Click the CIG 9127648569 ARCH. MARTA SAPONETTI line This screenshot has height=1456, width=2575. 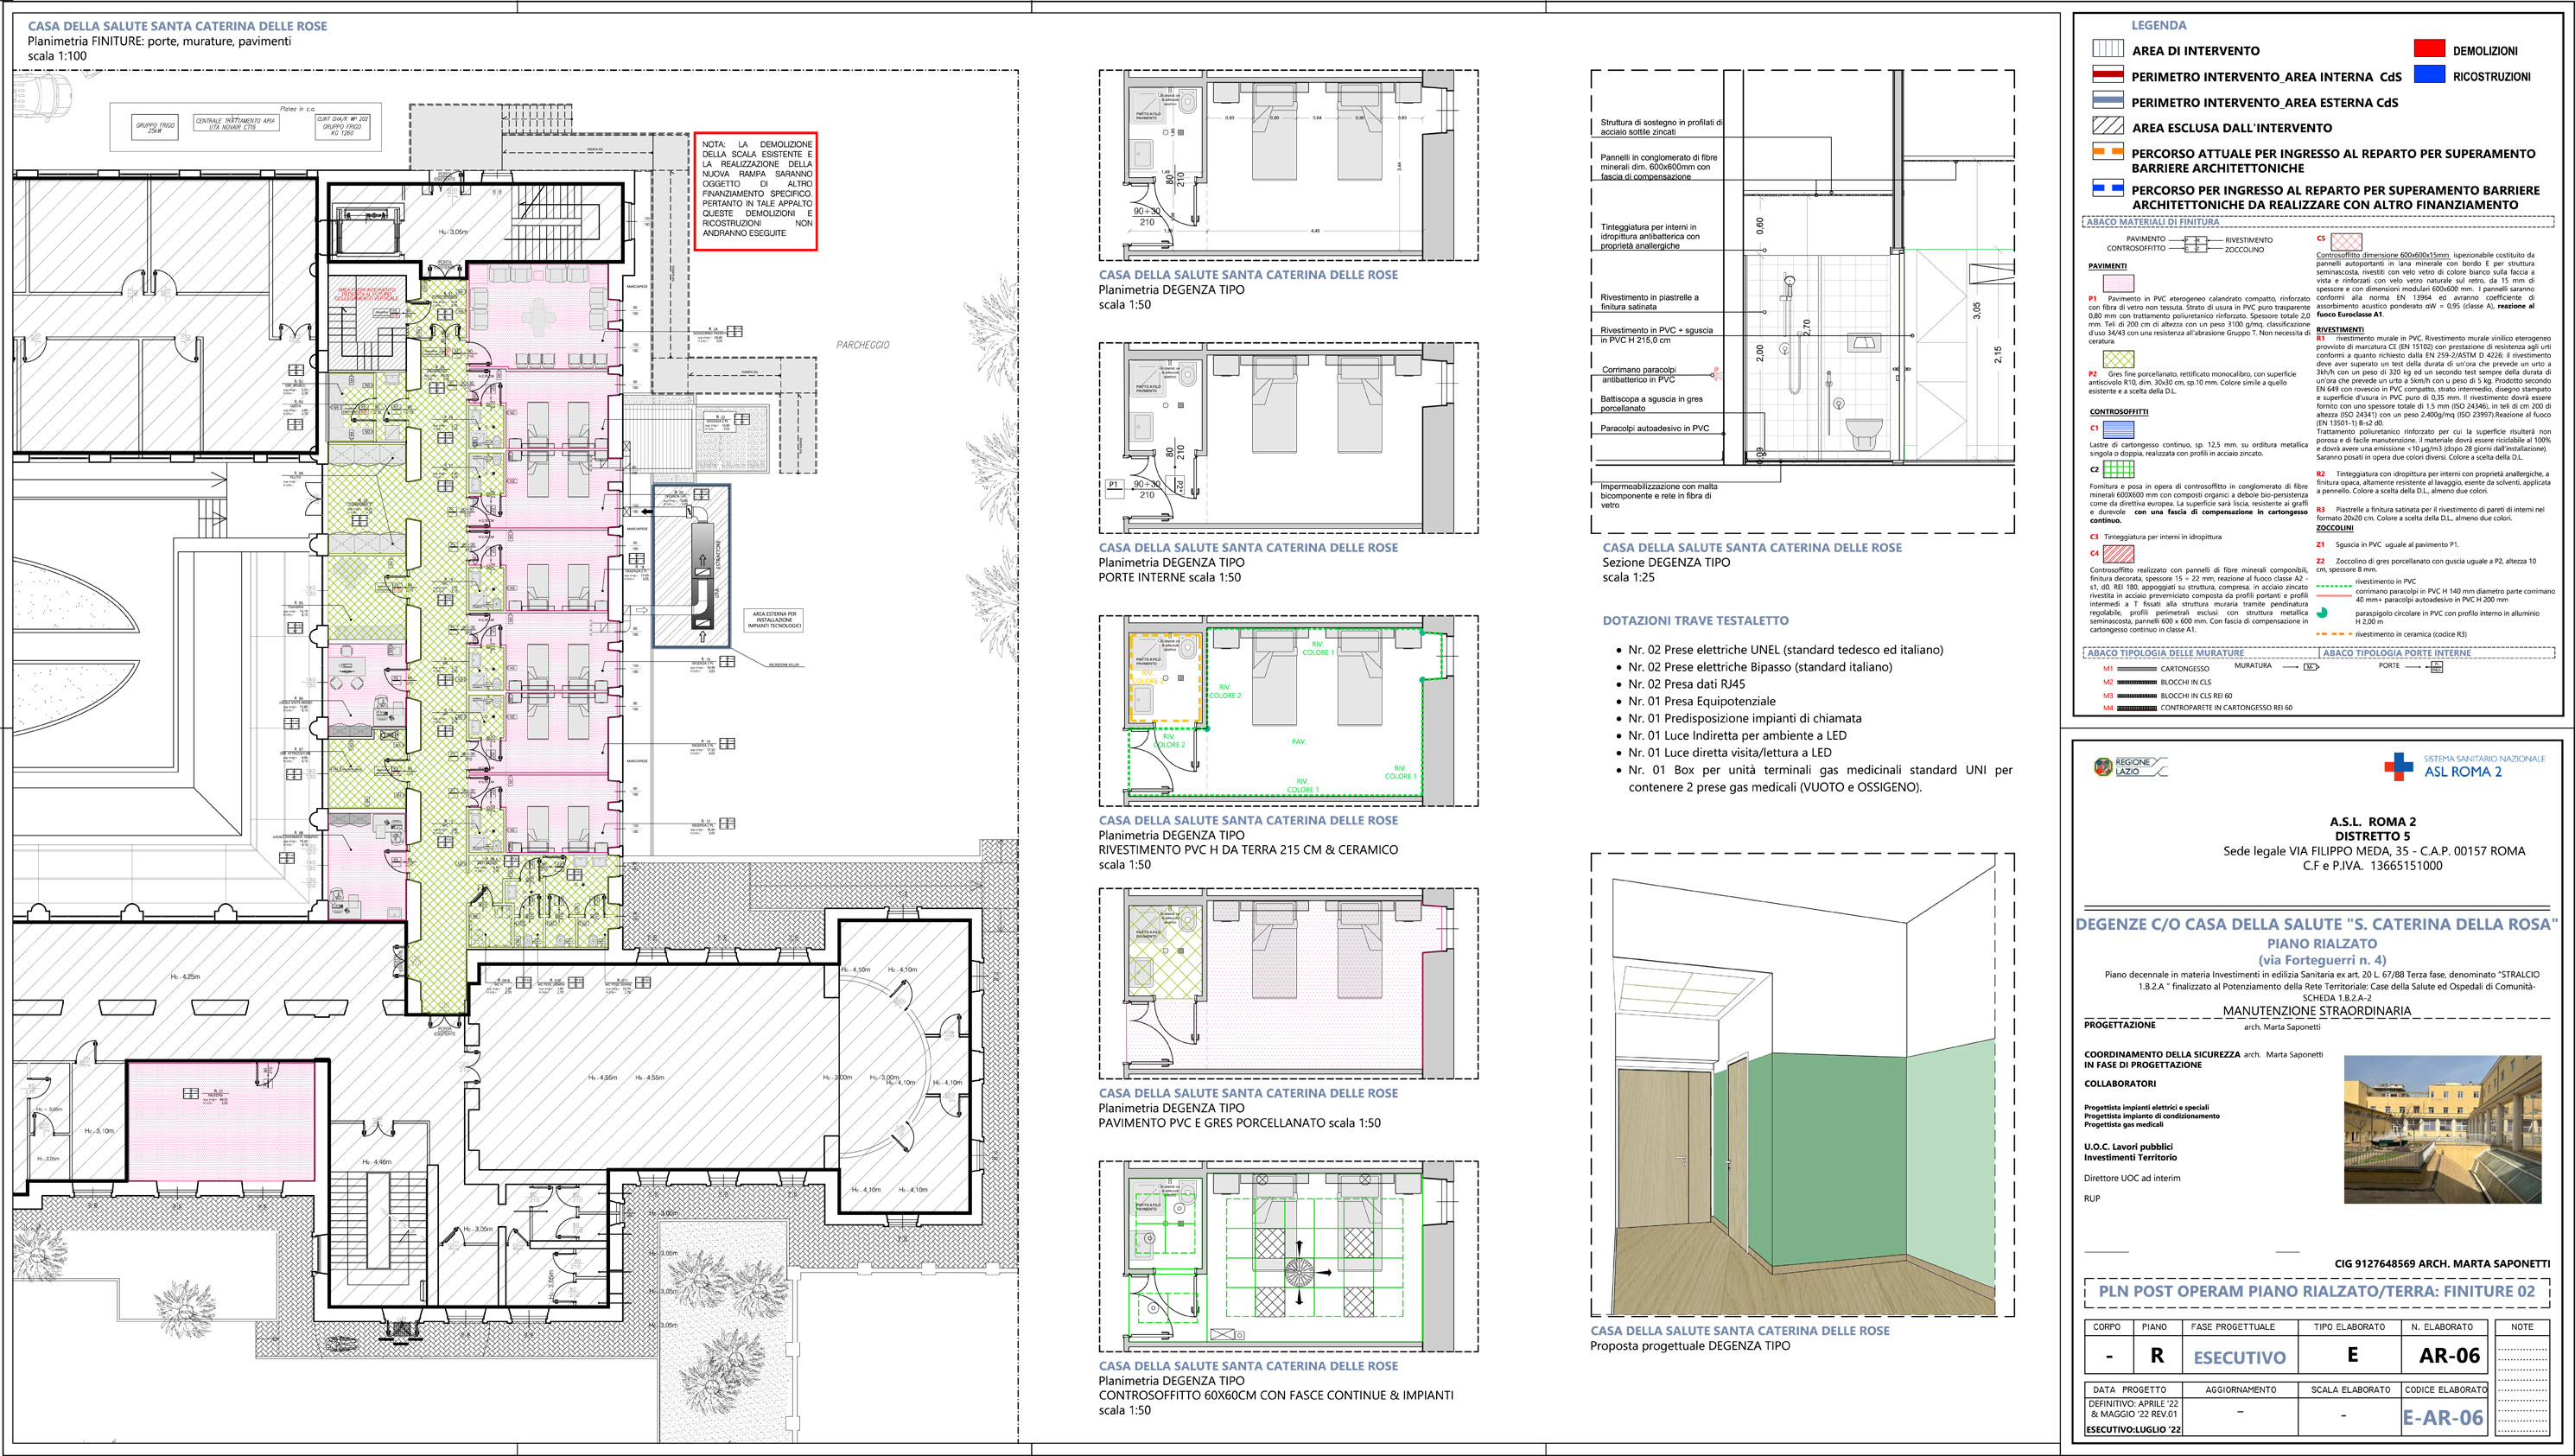click(2441, 1264)
